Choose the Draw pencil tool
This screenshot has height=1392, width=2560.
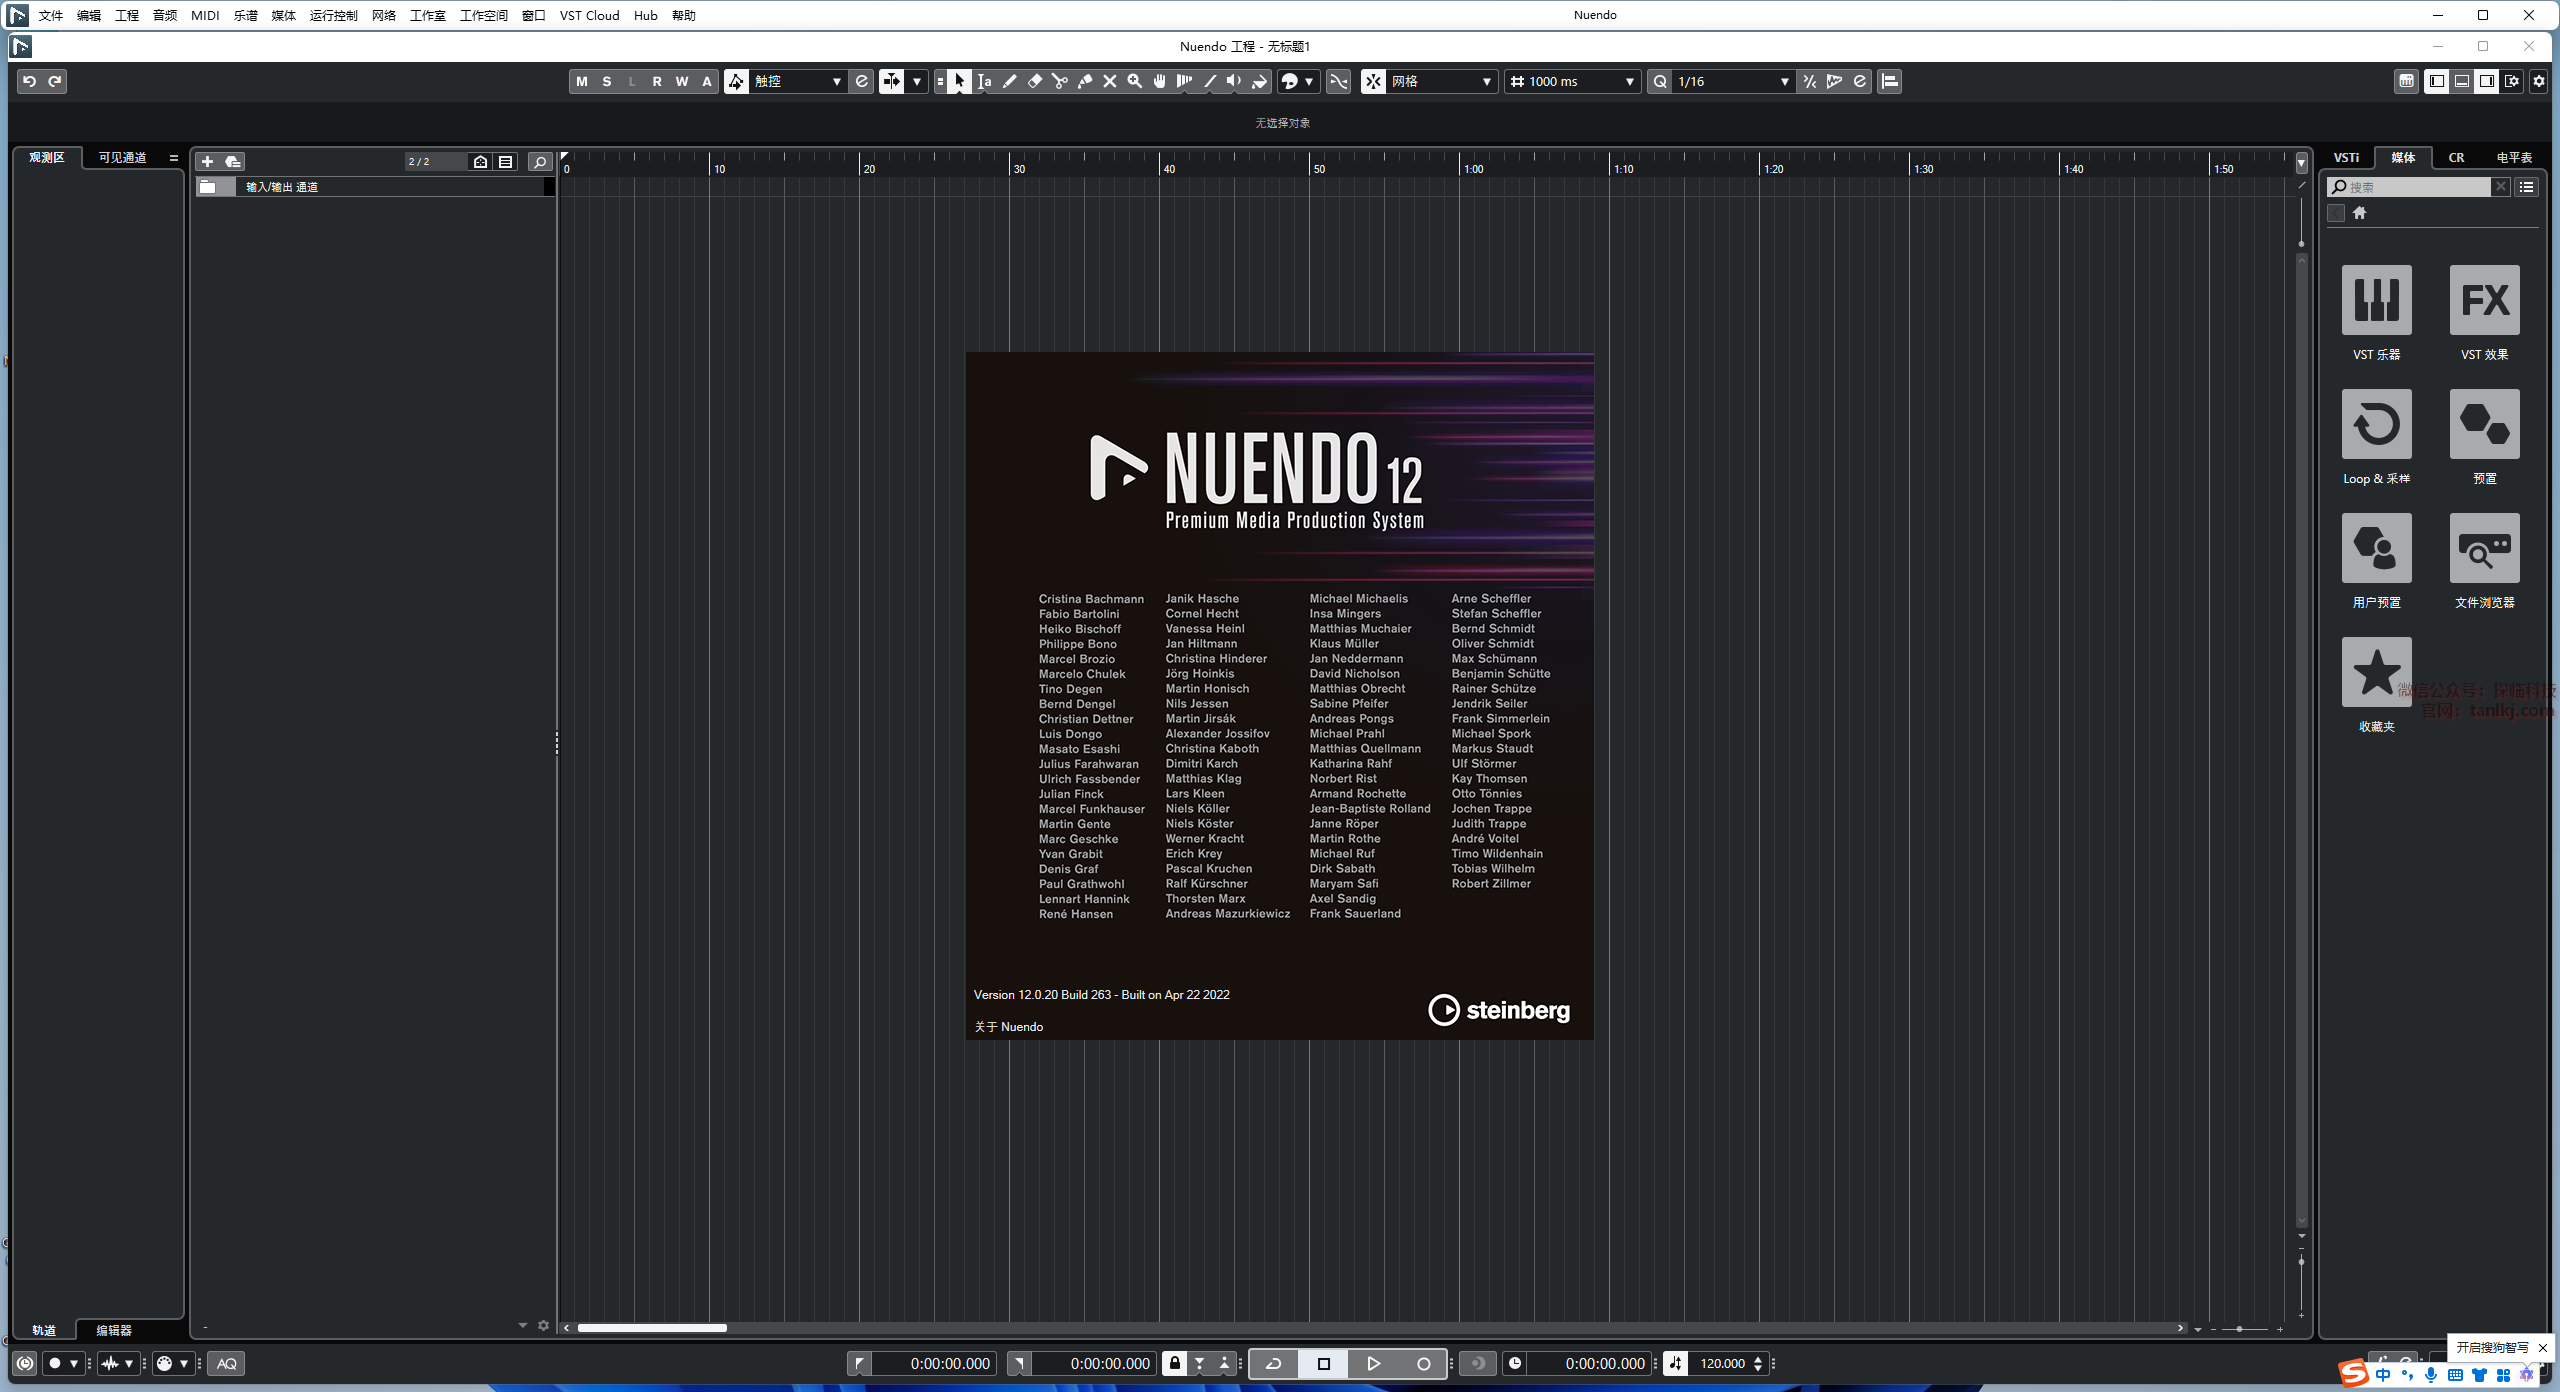(x=1010, y=81)
